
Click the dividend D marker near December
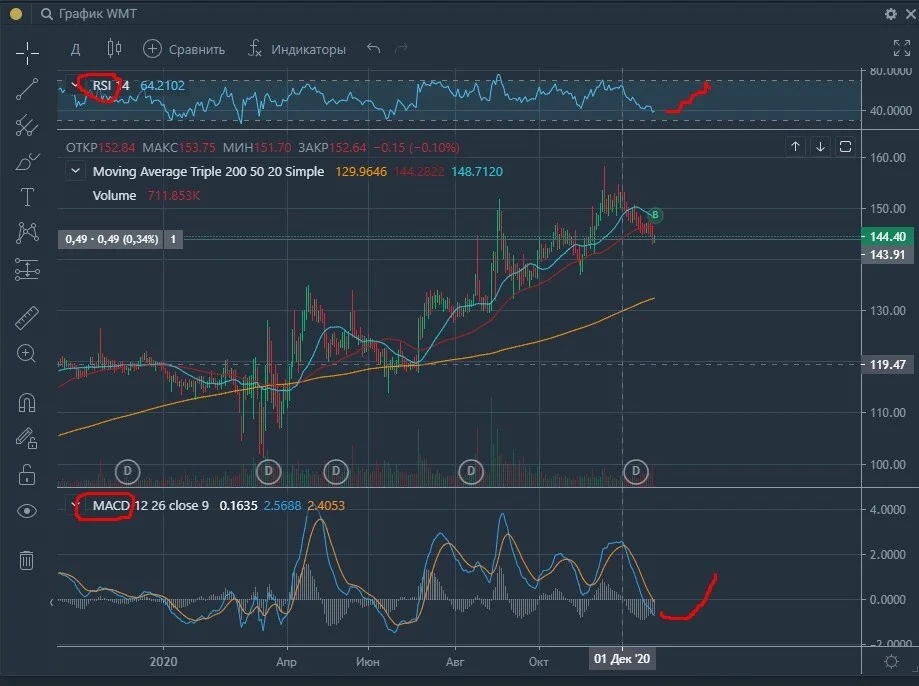[636, 471]
